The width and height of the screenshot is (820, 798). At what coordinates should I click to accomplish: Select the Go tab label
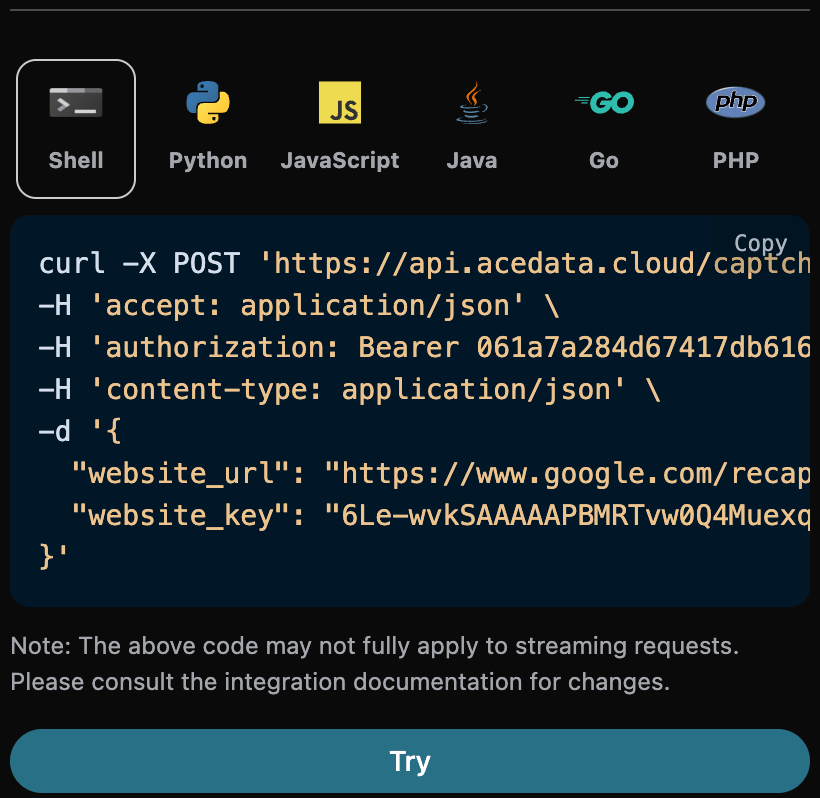[604, 160]
